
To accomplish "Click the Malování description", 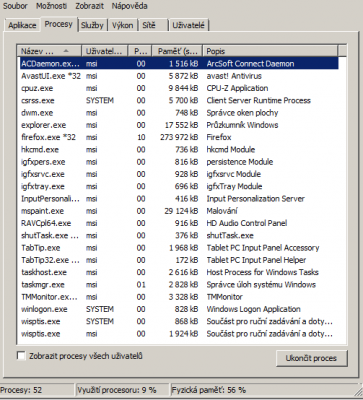I will coord(222,211).
